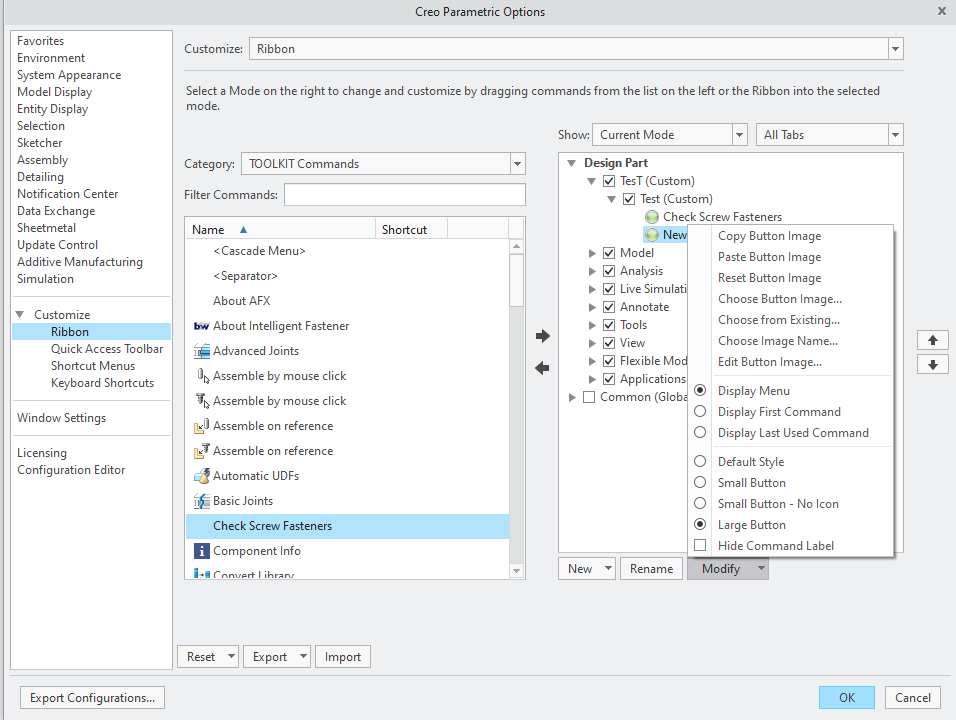Click the Rename button
Viewport: 956px width, 720px height.
(651, 568)
